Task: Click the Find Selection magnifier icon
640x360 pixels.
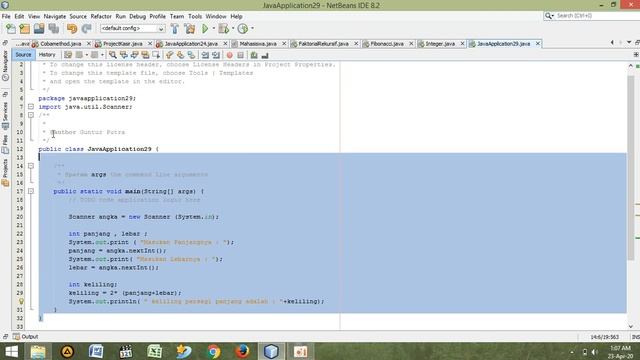Action: click(x=113, y=55)
